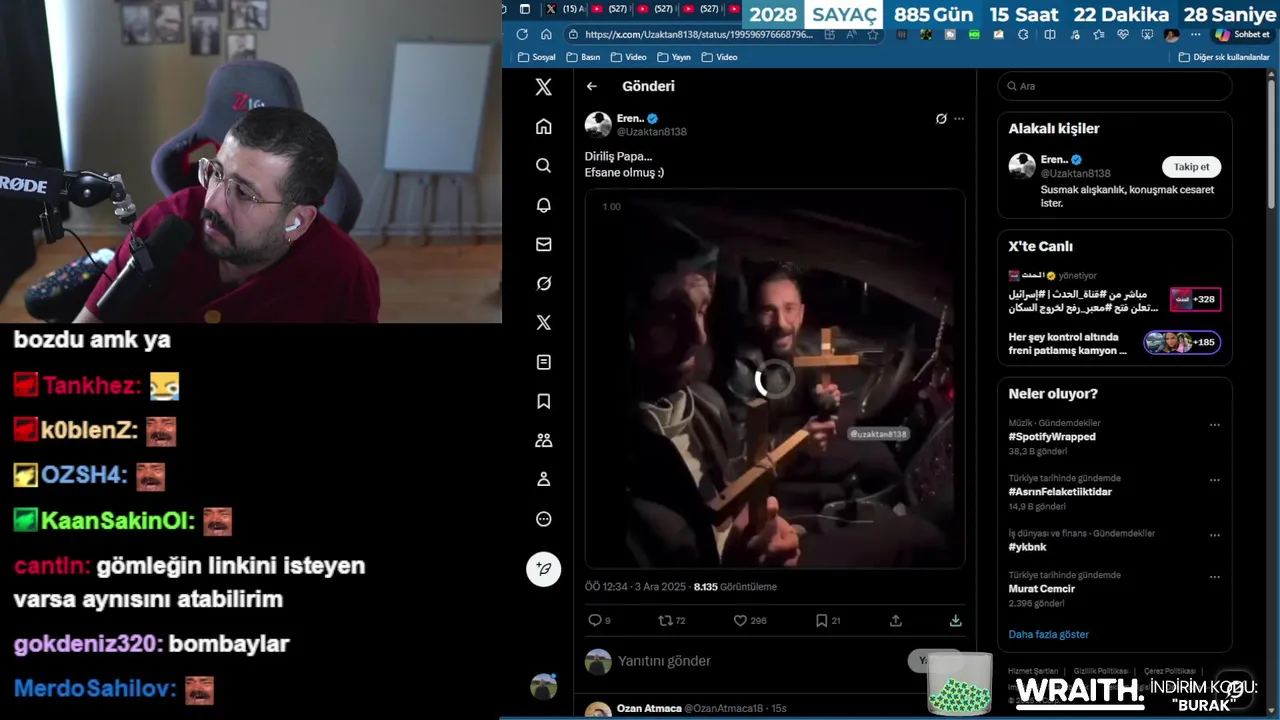Switch to the X (15) browser tab

click(567, 9)
